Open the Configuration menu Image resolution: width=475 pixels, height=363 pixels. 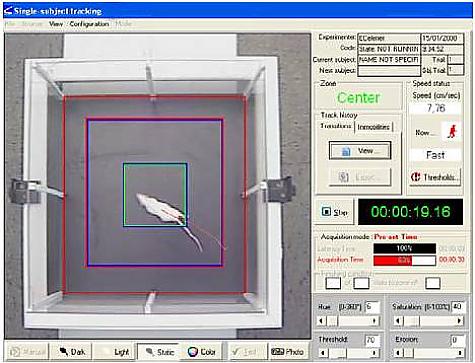pos(89,24)
